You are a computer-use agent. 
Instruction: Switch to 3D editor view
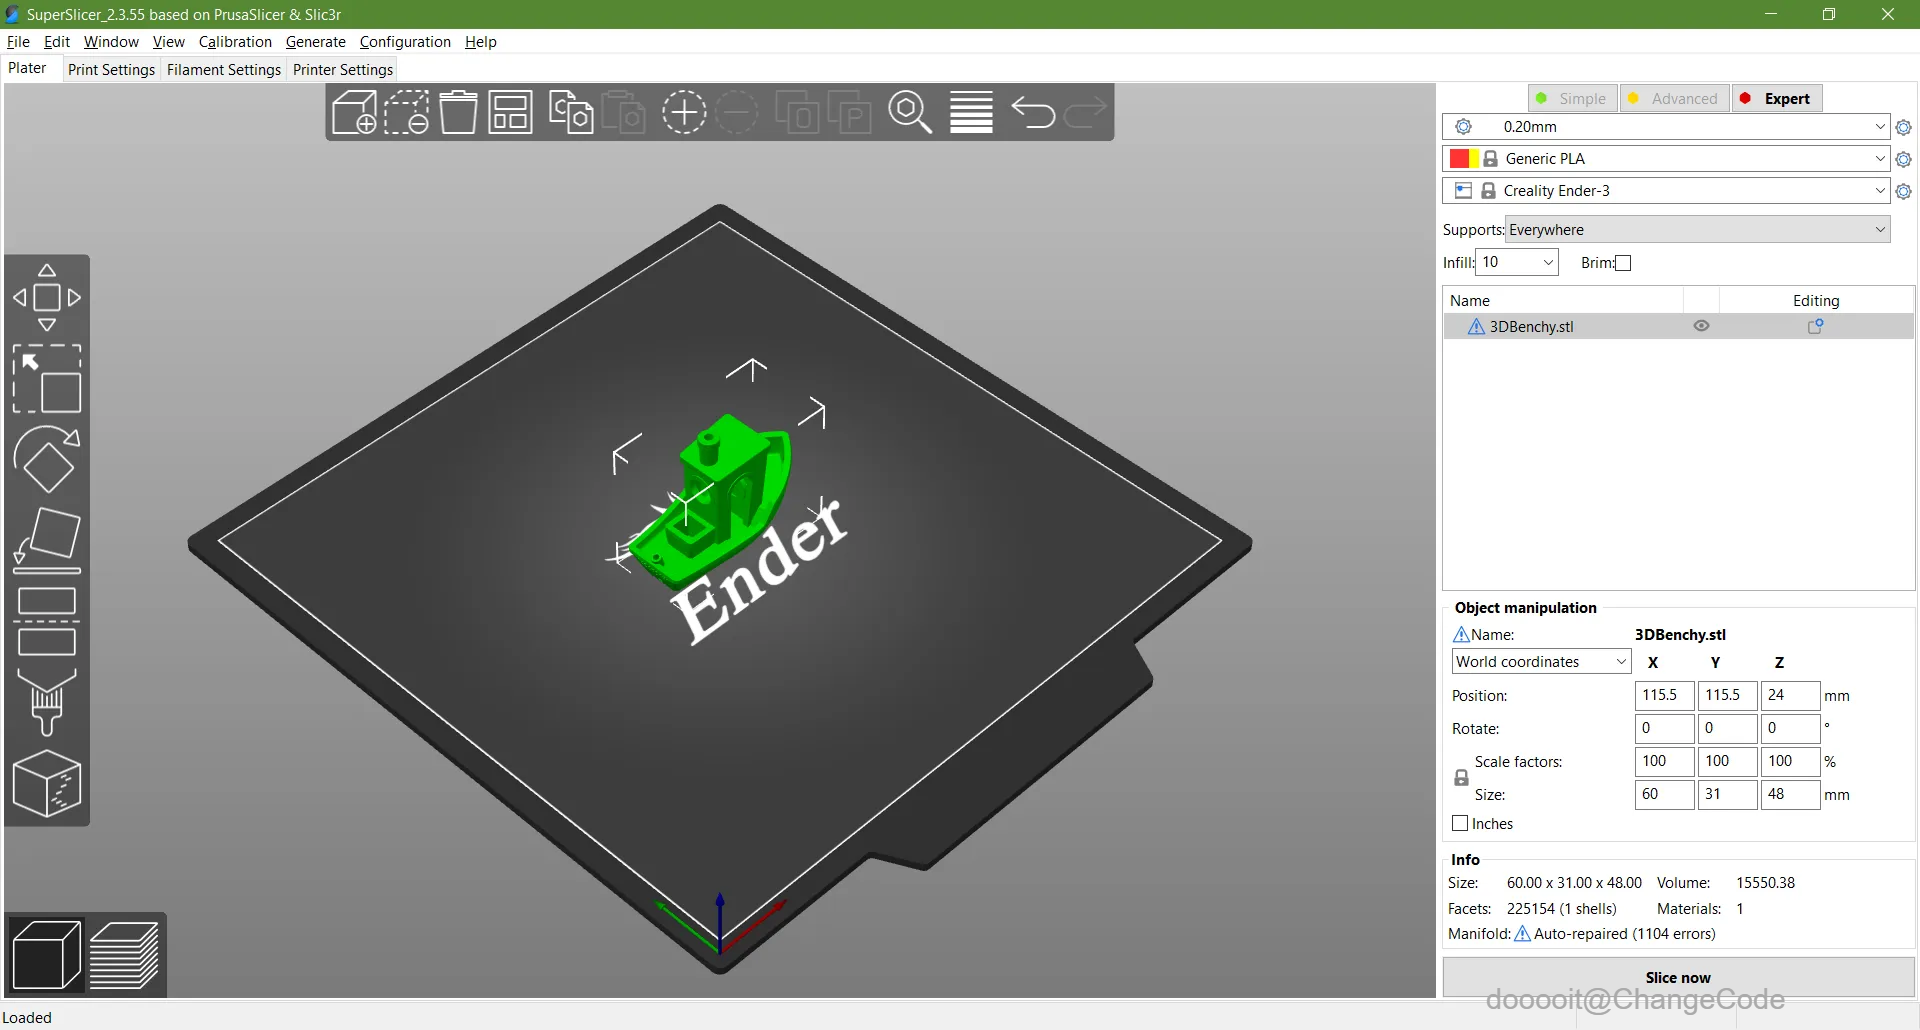46,955
